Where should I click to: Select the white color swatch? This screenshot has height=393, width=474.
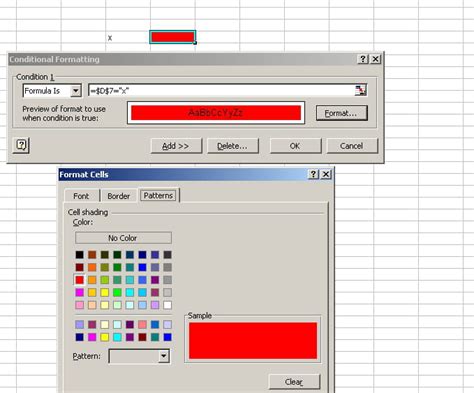pyautogui.click(x=167, y=305)
